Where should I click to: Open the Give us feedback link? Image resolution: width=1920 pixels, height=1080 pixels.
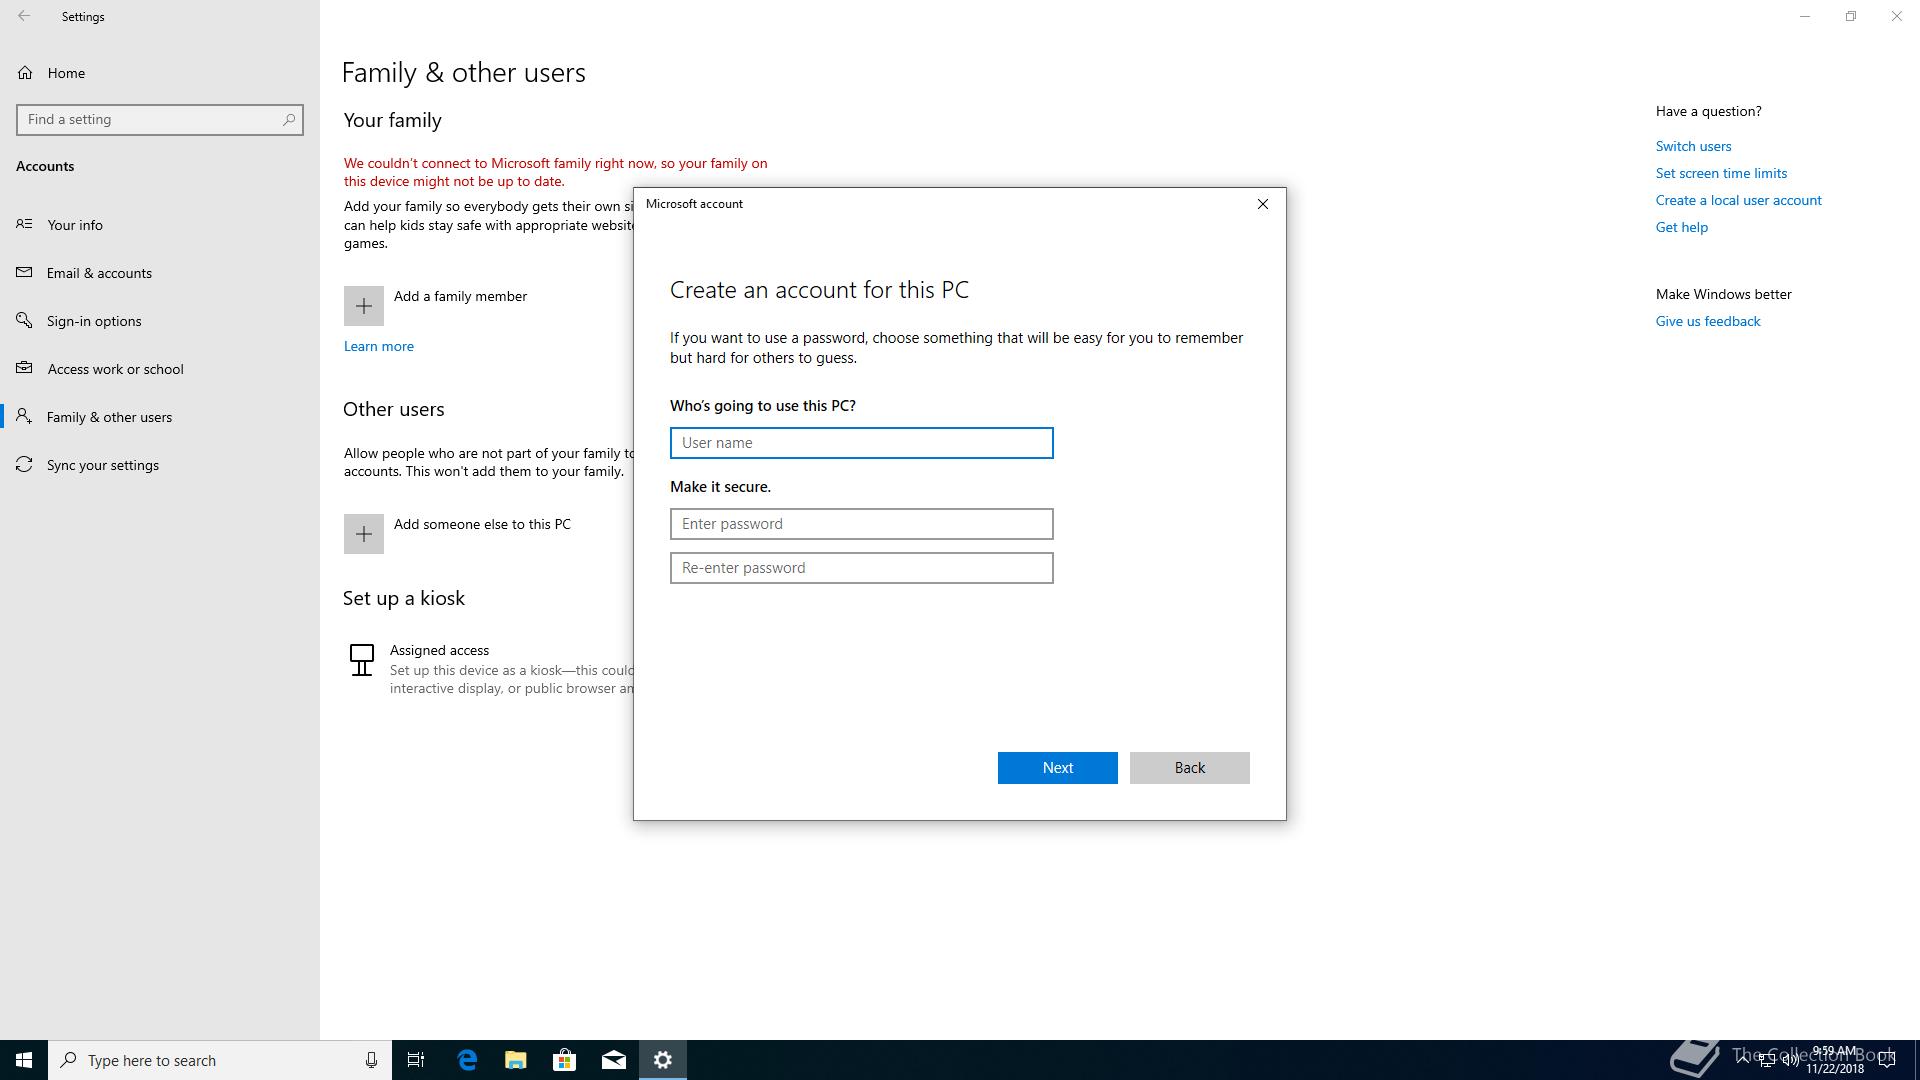[x=1708, y=321]
